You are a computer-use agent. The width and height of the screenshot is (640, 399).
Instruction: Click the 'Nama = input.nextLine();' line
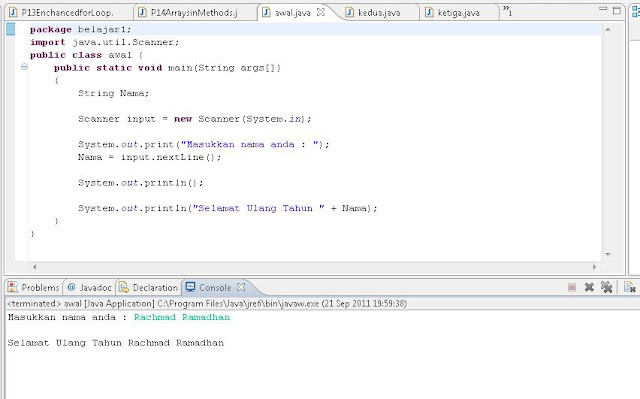(149, 157)
